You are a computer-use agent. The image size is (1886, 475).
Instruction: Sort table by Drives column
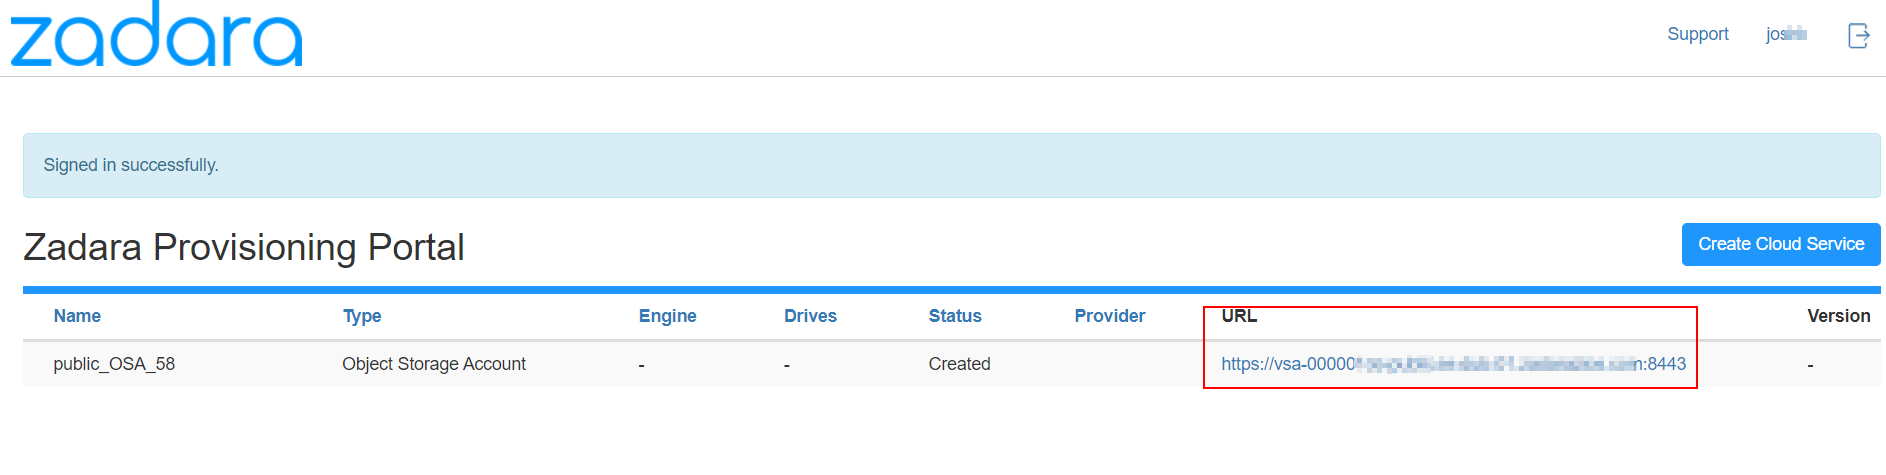click(810, 316)
